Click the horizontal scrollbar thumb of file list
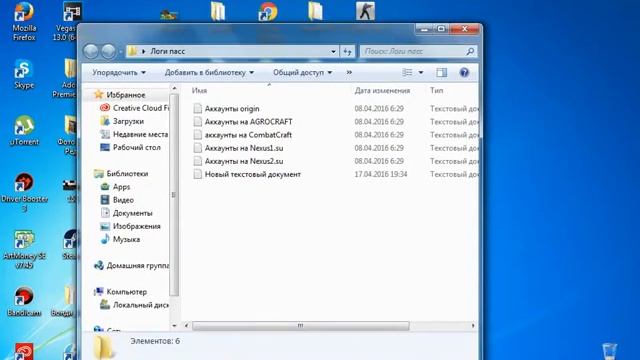Screen dimensions: 640x360 (301, 326)
